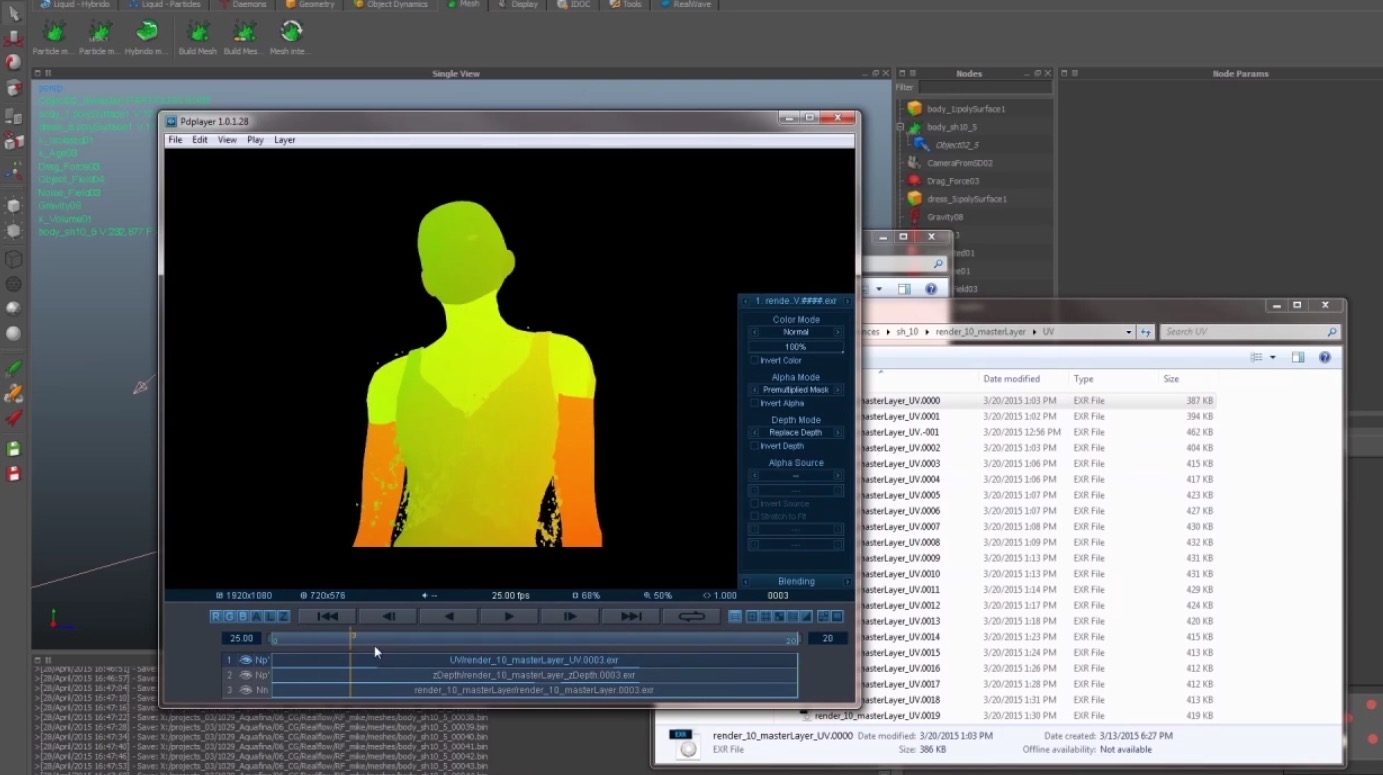Click next arrow beside Color Mode Normal
Screen dimensions: 1383x775
tap(838, 332)
